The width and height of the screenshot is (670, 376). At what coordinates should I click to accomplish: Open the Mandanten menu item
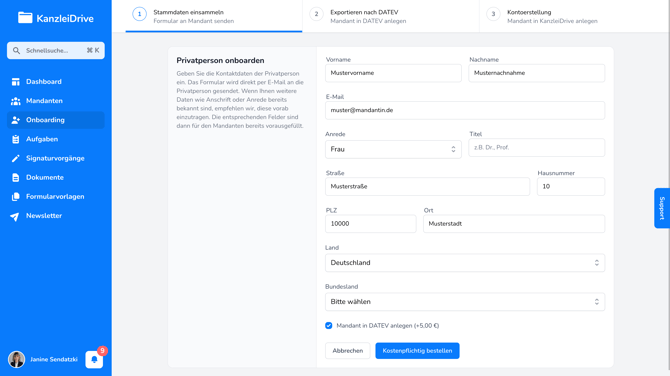click(56, 101)
